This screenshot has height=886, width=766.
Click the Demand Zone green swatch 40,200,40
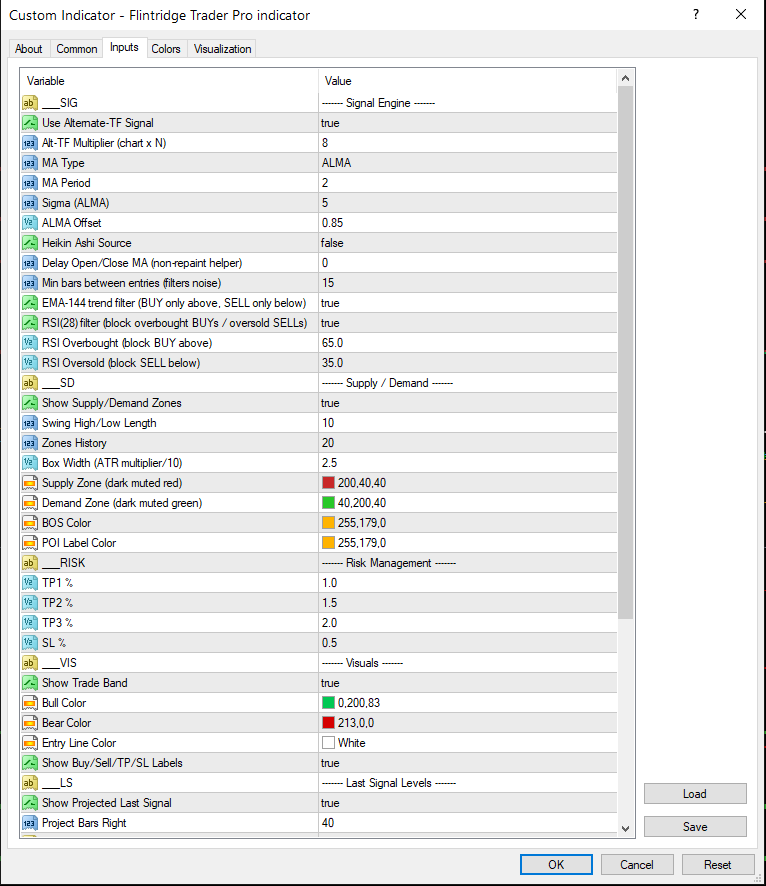(328, 503)
